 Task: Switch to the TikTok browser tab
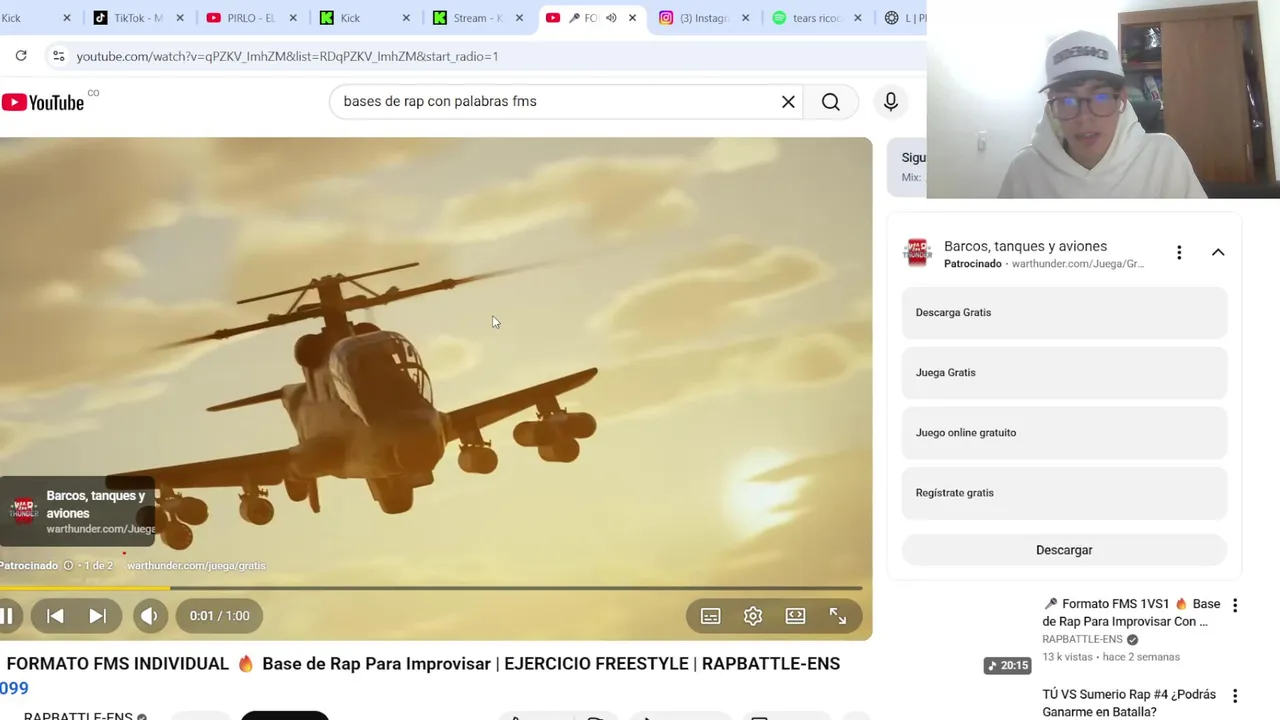coord(138,18)
